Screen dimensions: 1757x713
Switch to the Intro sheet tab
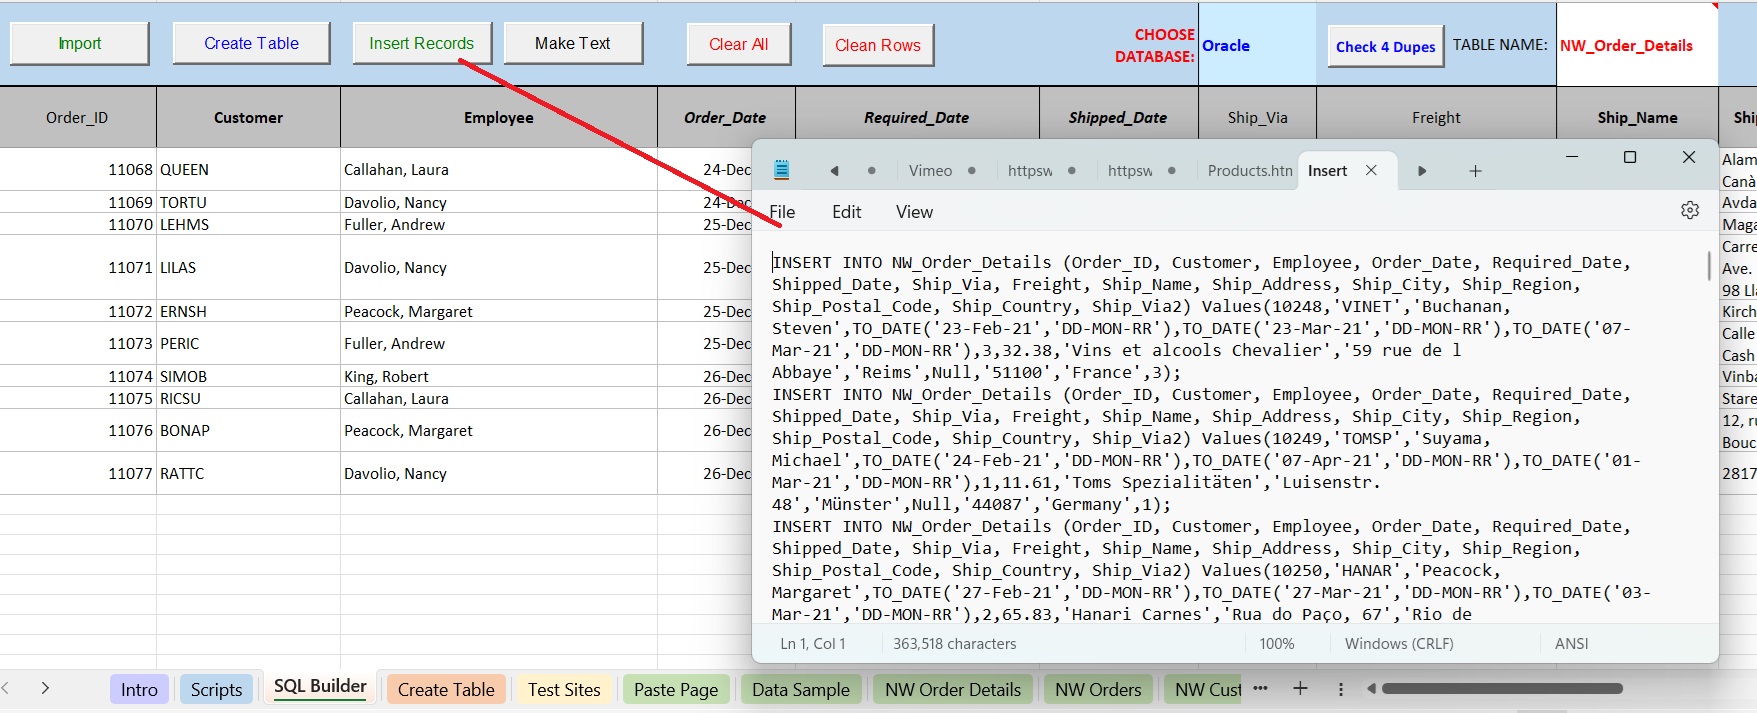[139, 689]
